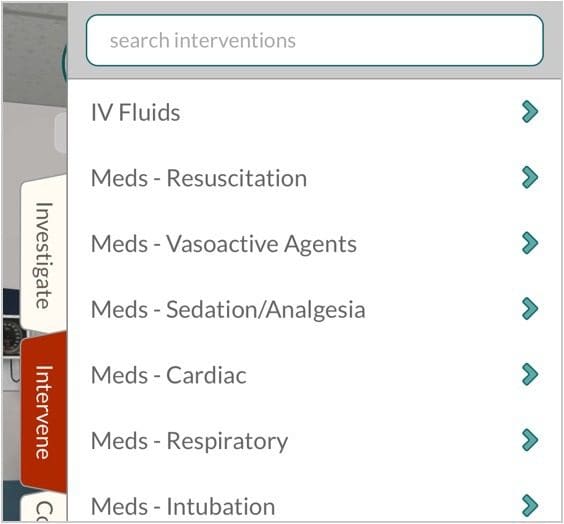Click the arrow icon for Meds - Cardiac
Screen dimensions: 564x524
[530, 374]
